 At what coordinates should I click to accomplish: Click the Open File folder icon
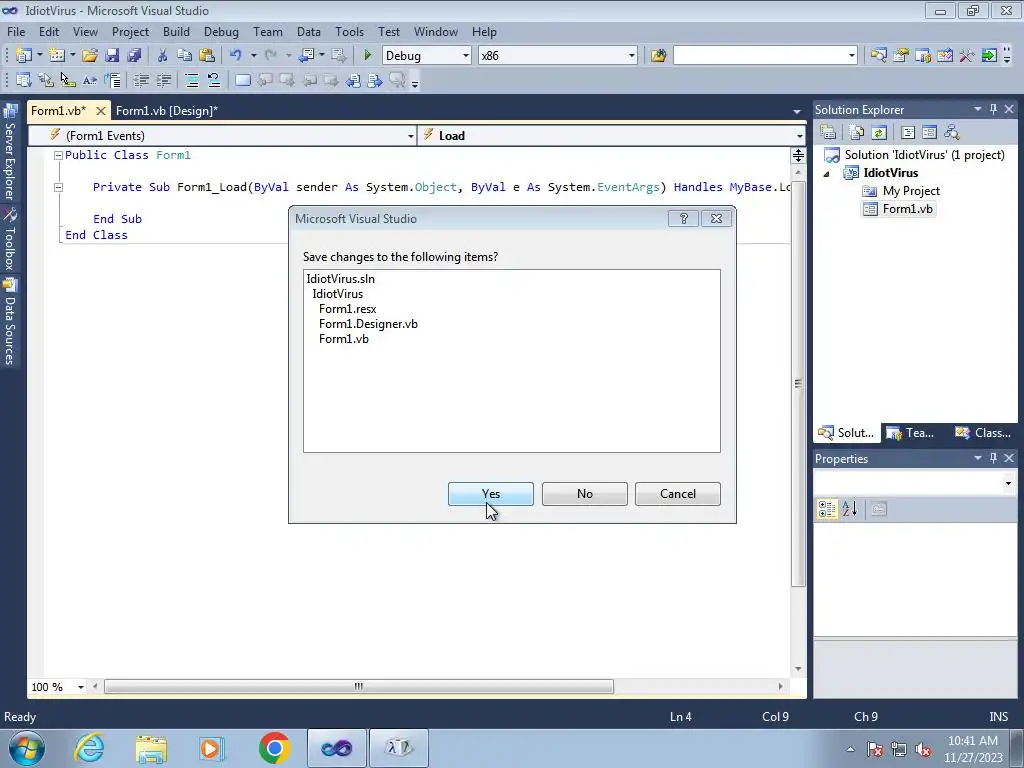pyautogui.click(x=89, y=56)
